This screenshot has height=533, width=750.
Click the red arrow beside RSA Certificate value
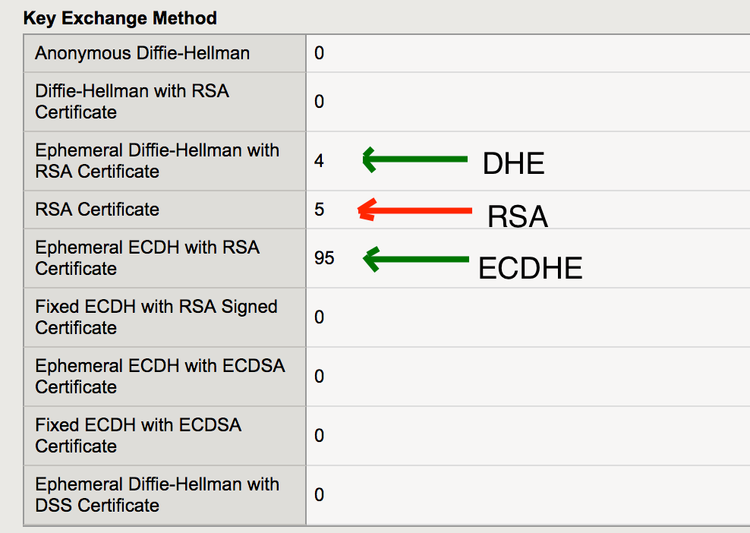[x=413, y=210]
